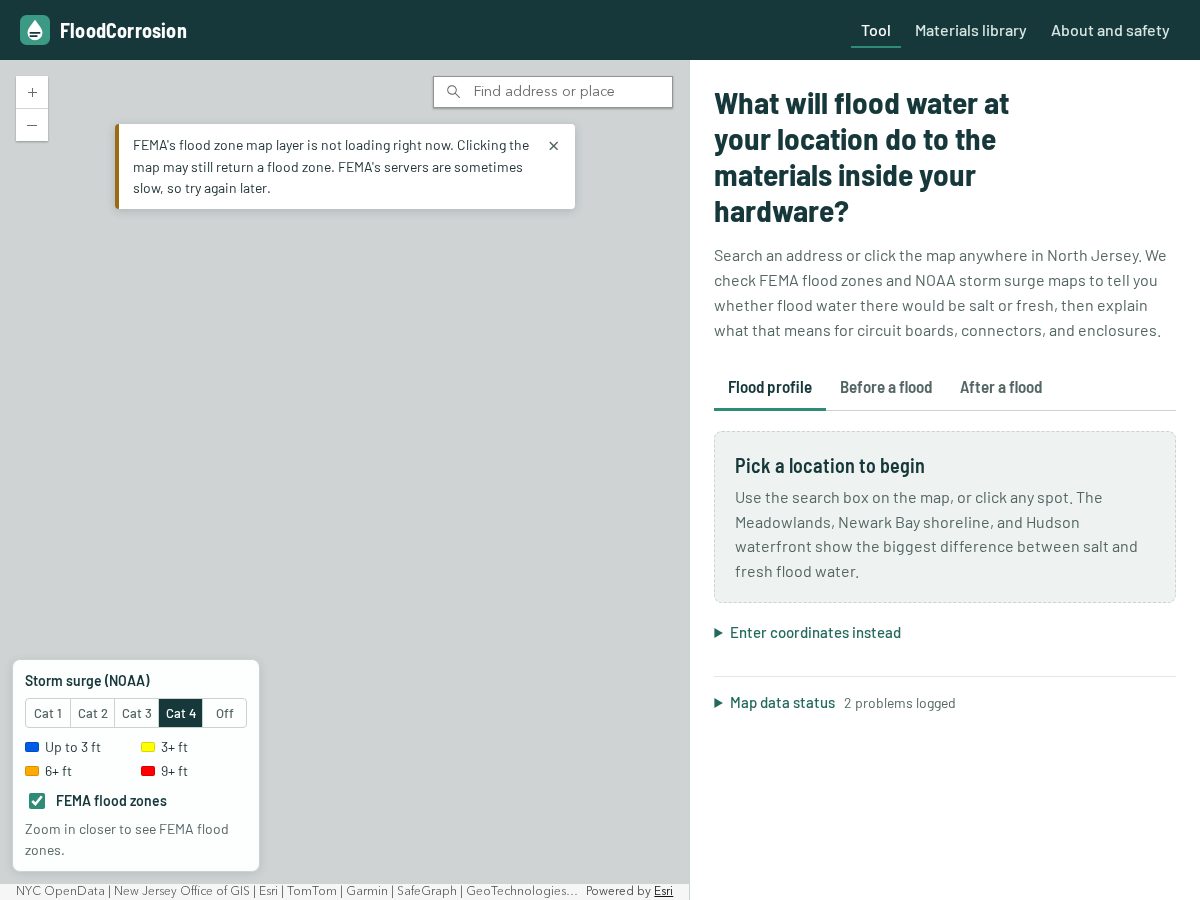The image size is (1200, 900).
Task: Expand Enter coordinates instead
Action: 808,633
